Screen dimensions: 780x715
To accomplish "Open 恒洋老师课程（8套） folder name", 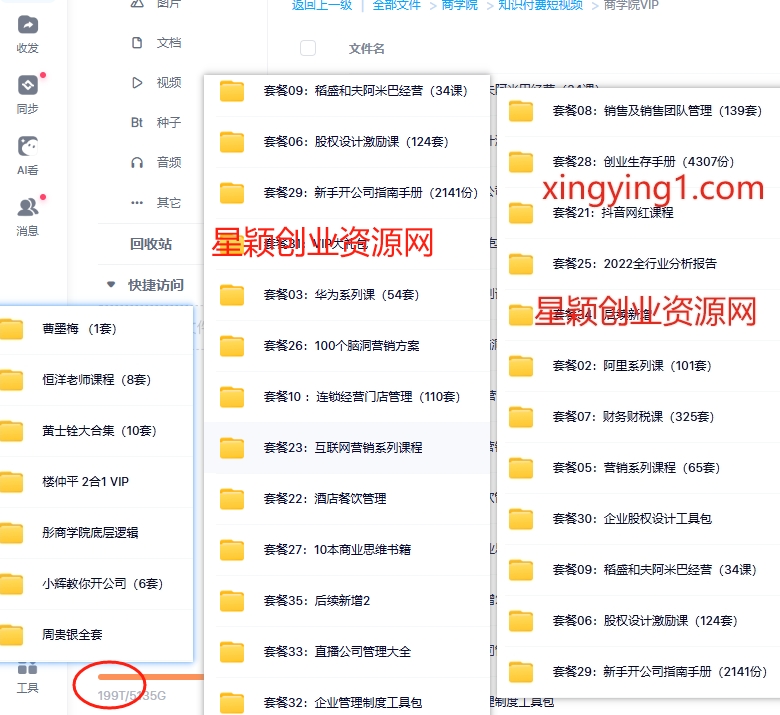I will tap(97, 380).
